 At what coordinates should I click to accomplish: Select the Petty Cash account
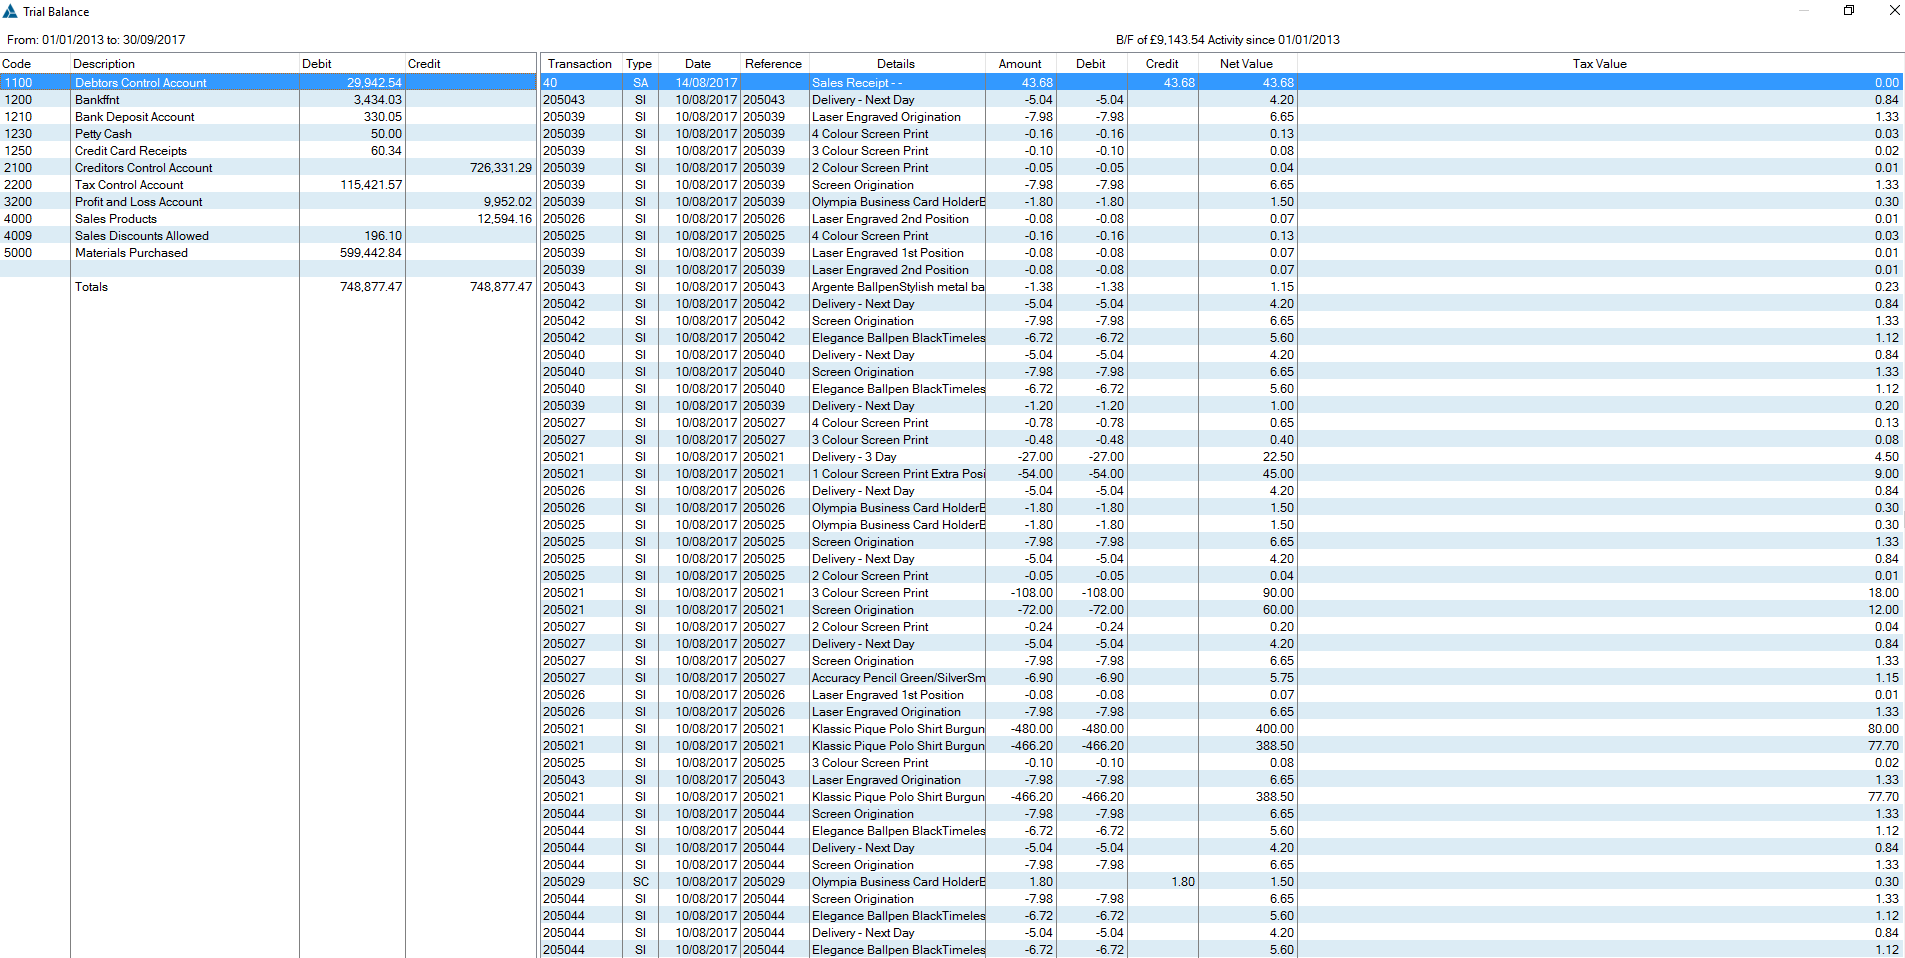[268, 134]
